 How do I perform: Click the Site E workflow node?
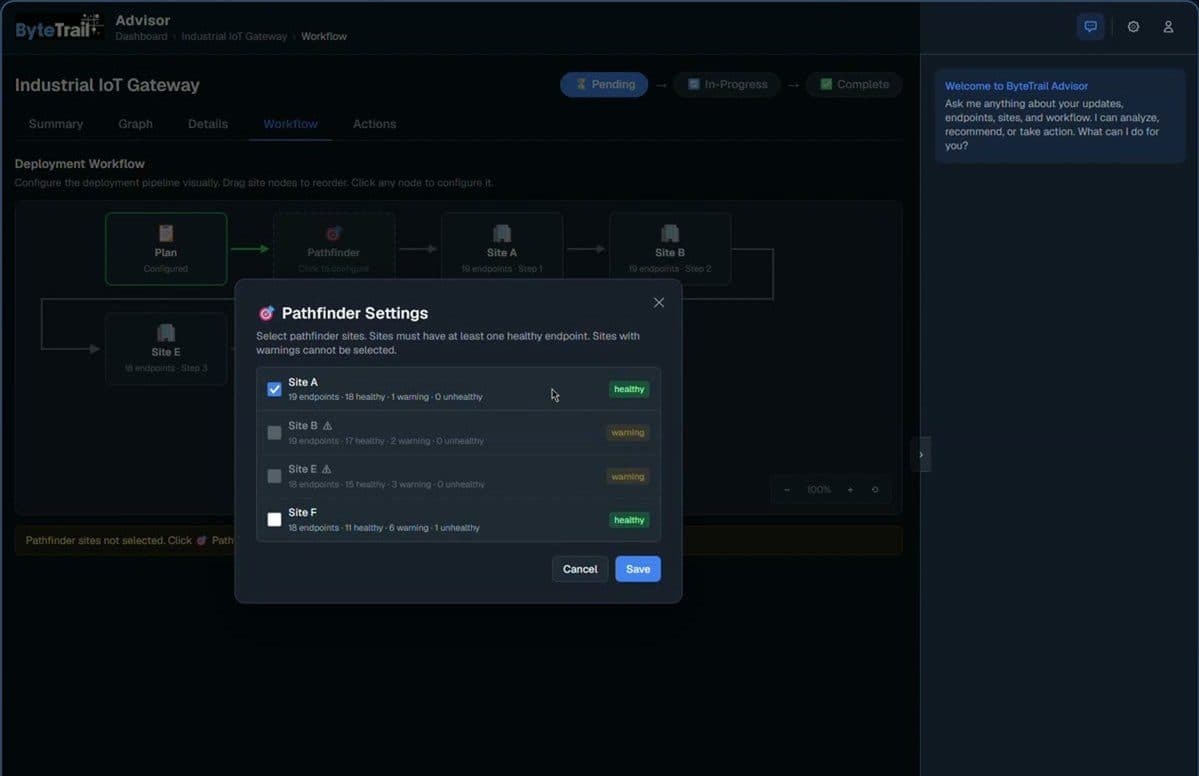[166, 348]
